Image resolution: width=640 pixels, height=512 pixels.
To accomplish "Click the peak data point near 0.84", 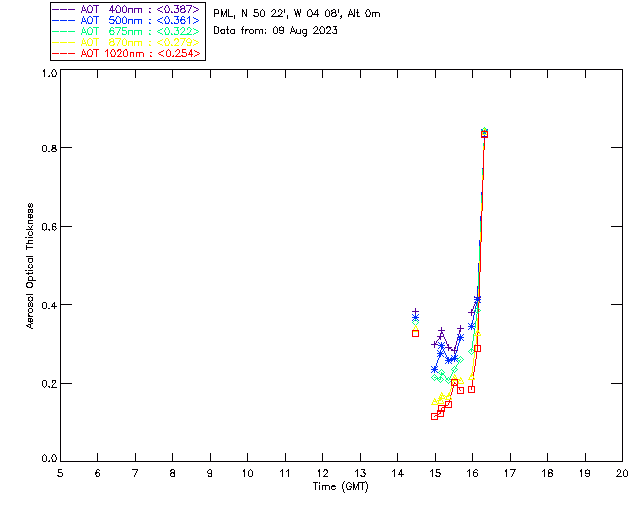I will click(x=484, y=134).
